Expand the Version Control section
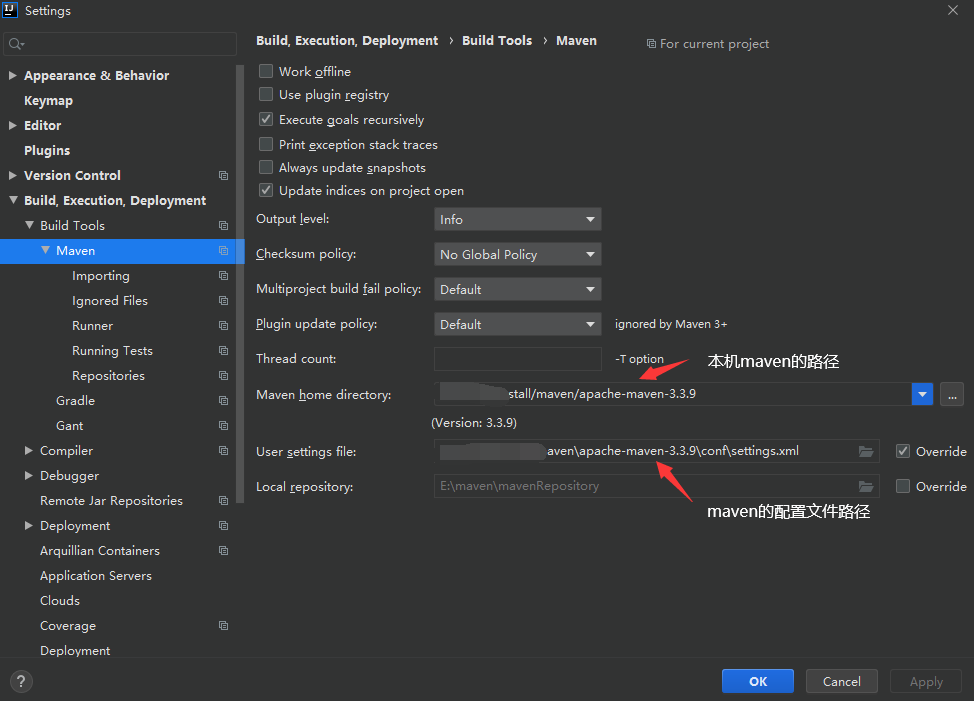The image size is (974, 701). pyautogui.click(x=12, y=176)
